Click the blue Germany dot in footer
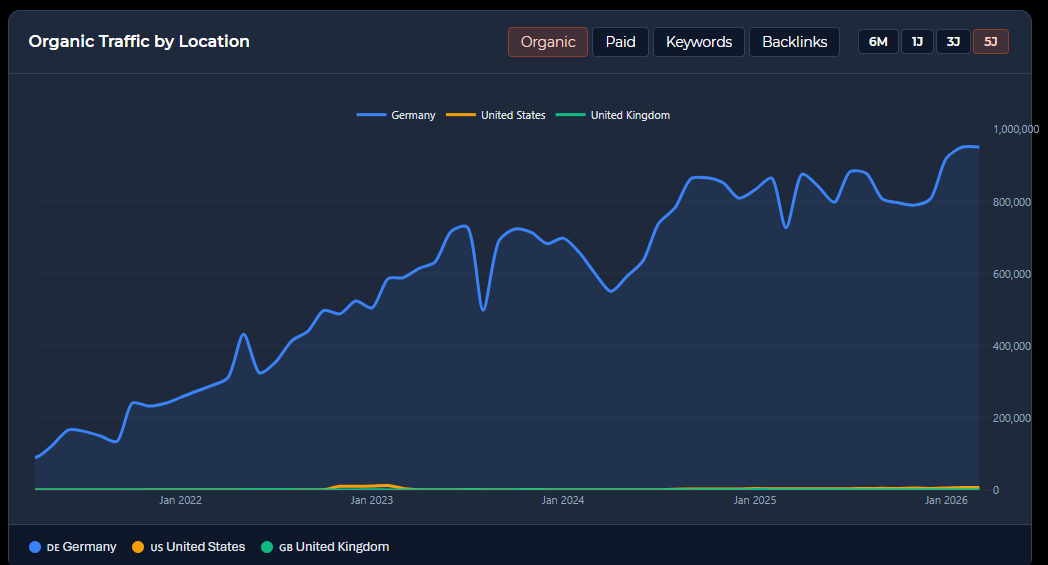This screenshot has height=565, width=1048. [36, 547]
